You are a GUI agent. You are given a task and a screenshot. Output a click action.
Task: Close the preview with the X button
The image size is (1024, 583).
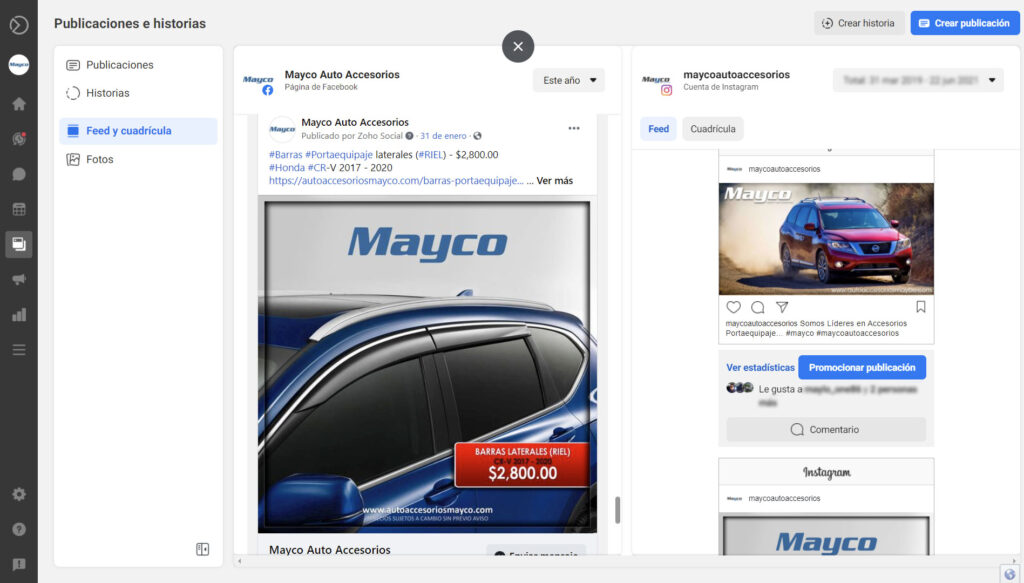point(518,46)
